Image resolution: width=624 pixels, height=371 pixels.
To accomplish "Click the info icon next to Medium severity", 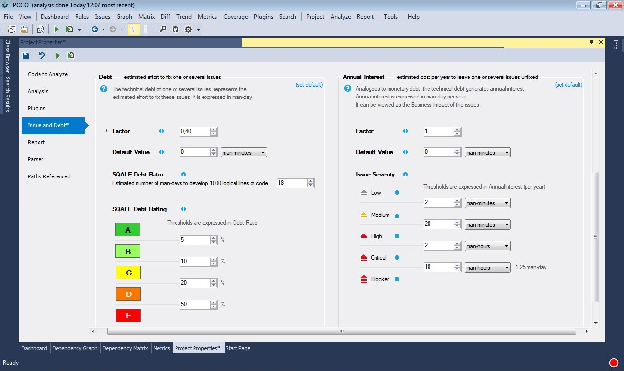I will (397, 216).
